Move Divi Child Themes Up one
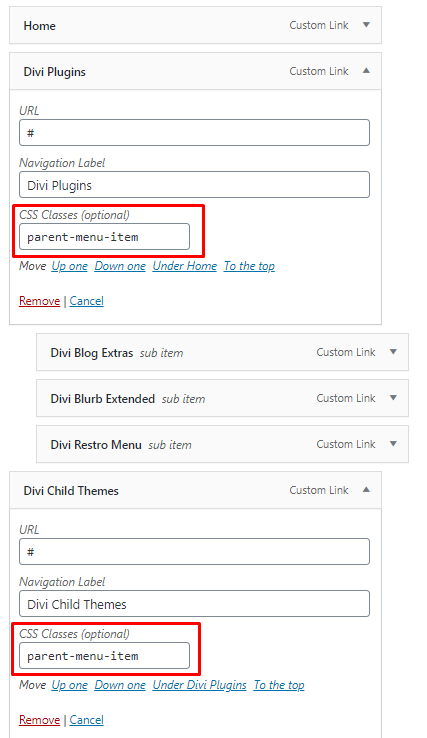The height and width of the screenshot is (738, 427). 70,685
